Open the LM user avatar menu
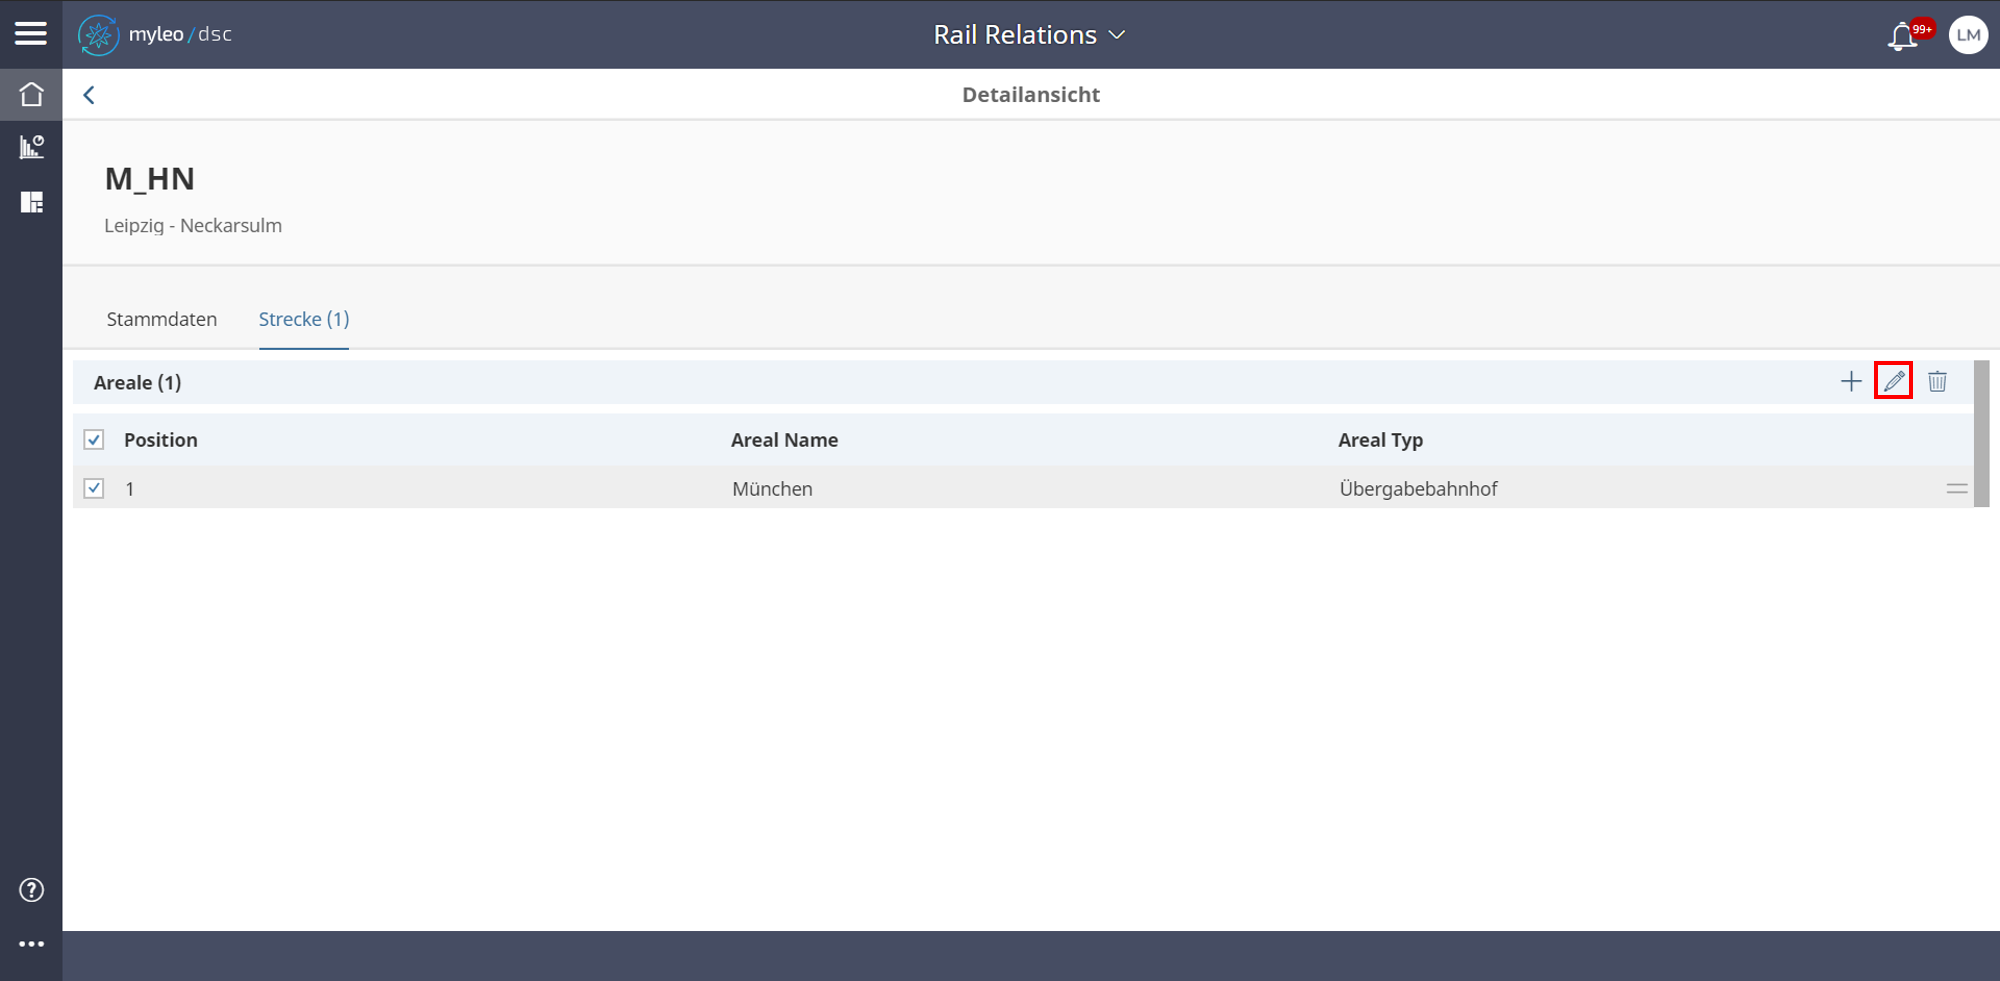The image size is (2000, 981). point(1968,35)
